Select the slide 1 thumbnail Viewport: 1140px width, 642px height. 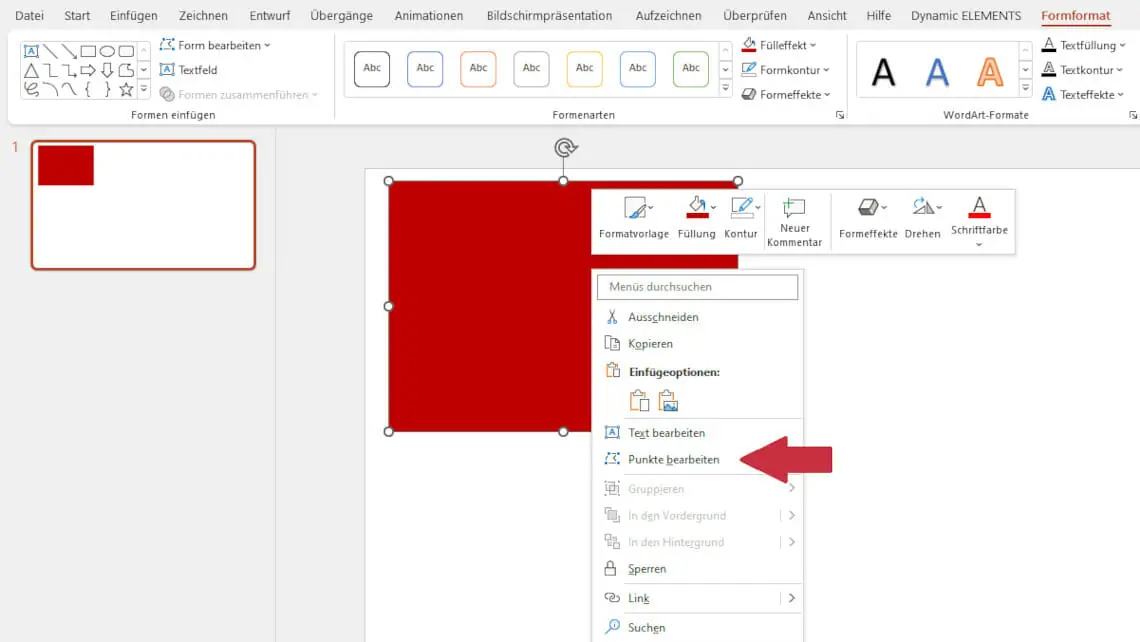pyautogui.click(x=143, y=205)
